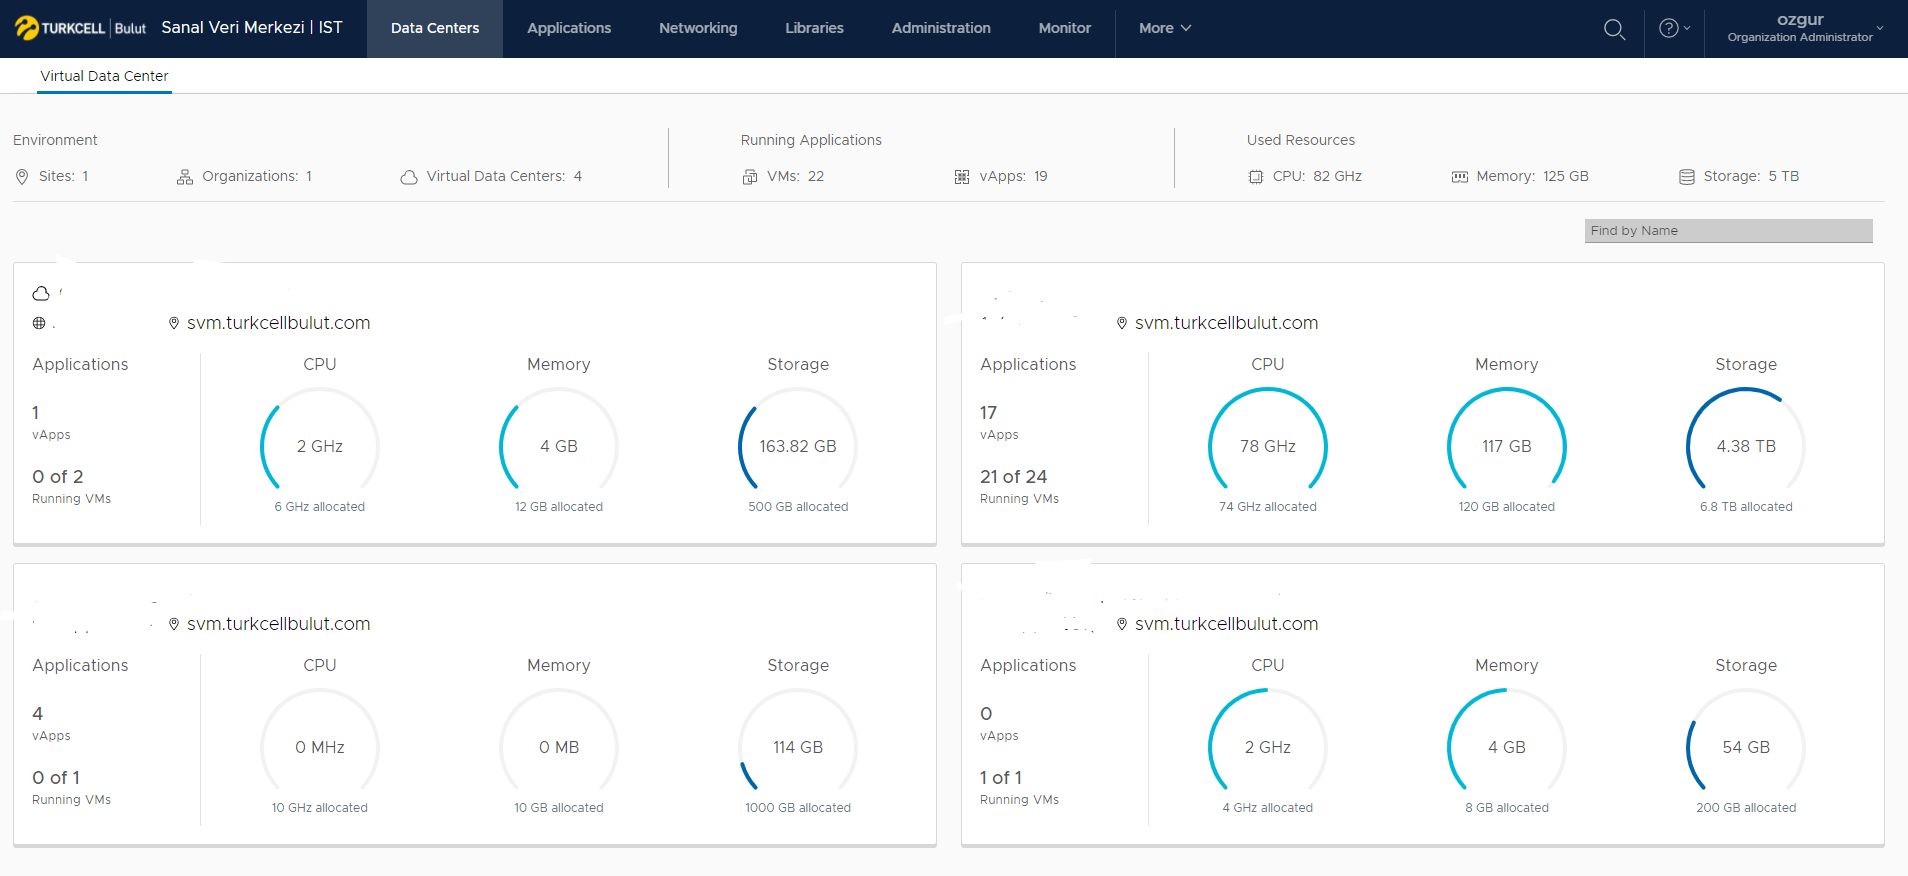Click the 'CPU: 82 GHz' used resources text
The image size is (1908, 876).
[1317, 177]
